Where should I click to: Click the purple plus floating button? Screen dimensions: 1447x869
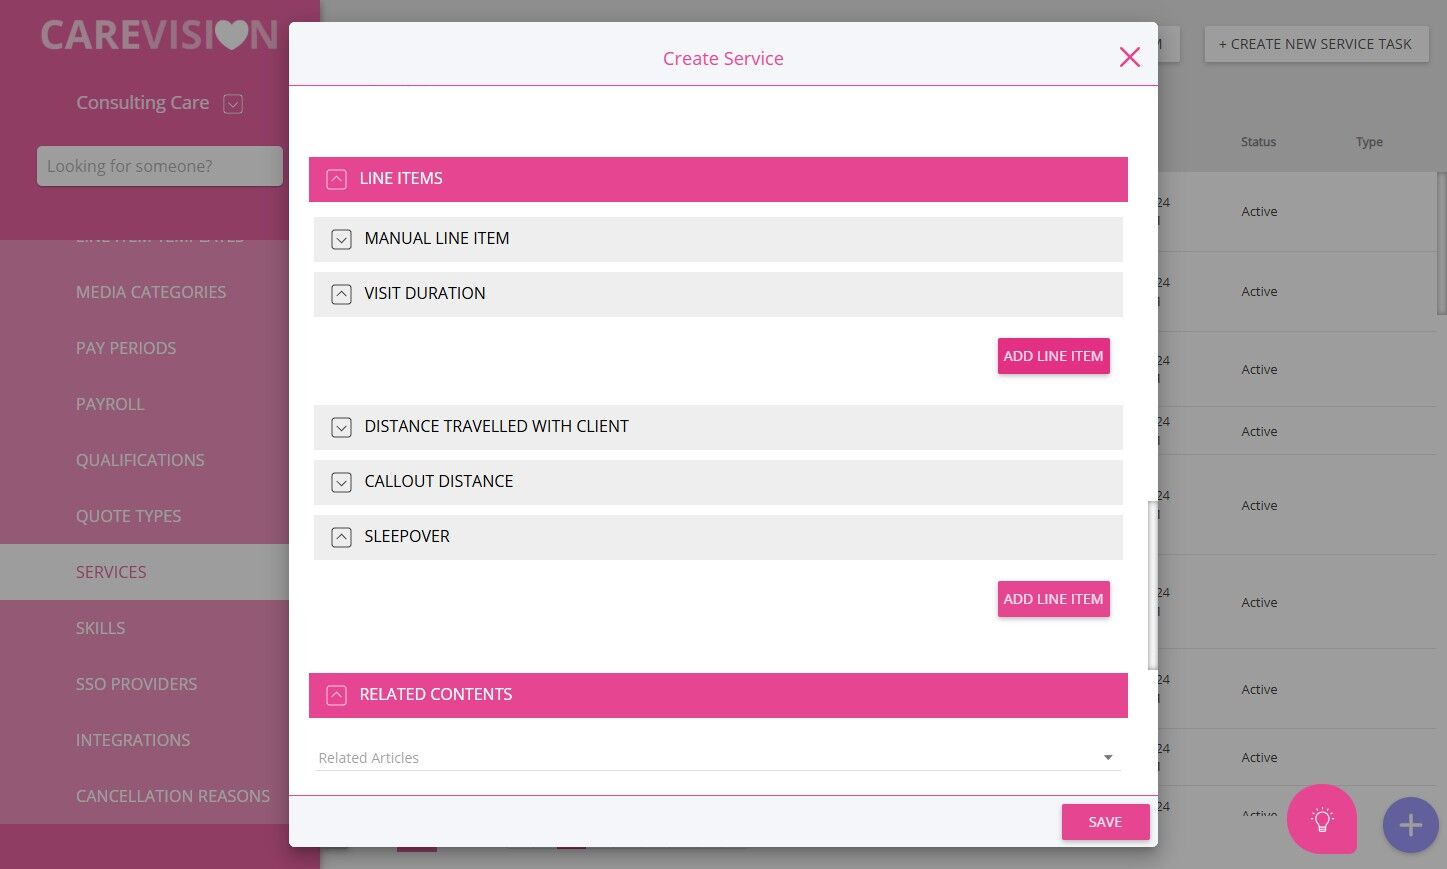(x=1410, y=825)
